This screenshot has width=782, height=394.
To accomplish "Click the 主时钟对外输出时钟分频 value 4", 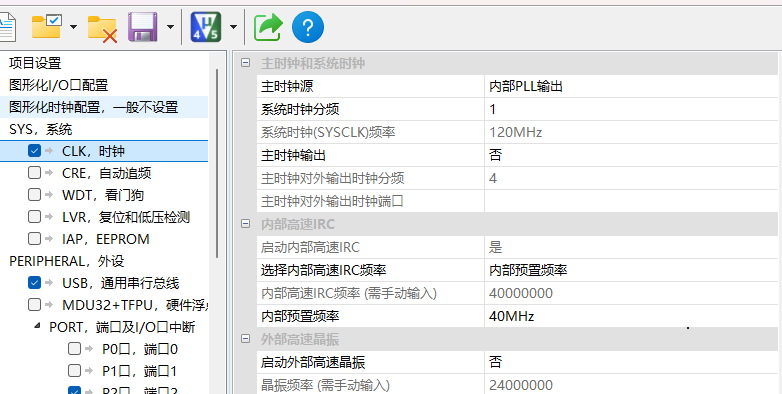I will click(493, 178).
